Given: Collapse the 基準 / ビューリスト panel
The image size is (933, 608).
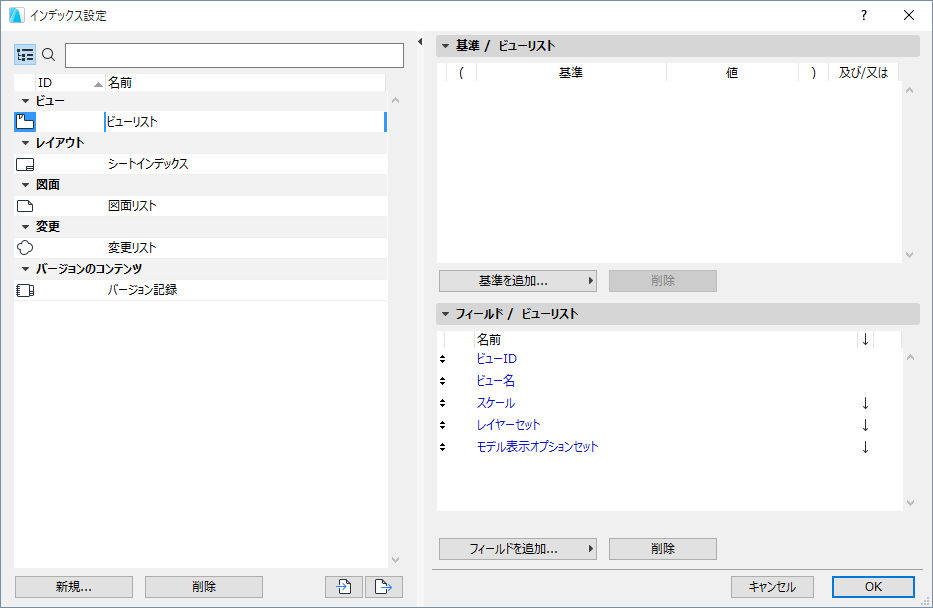Looking at the screenshot, I should tap(444, 44).
